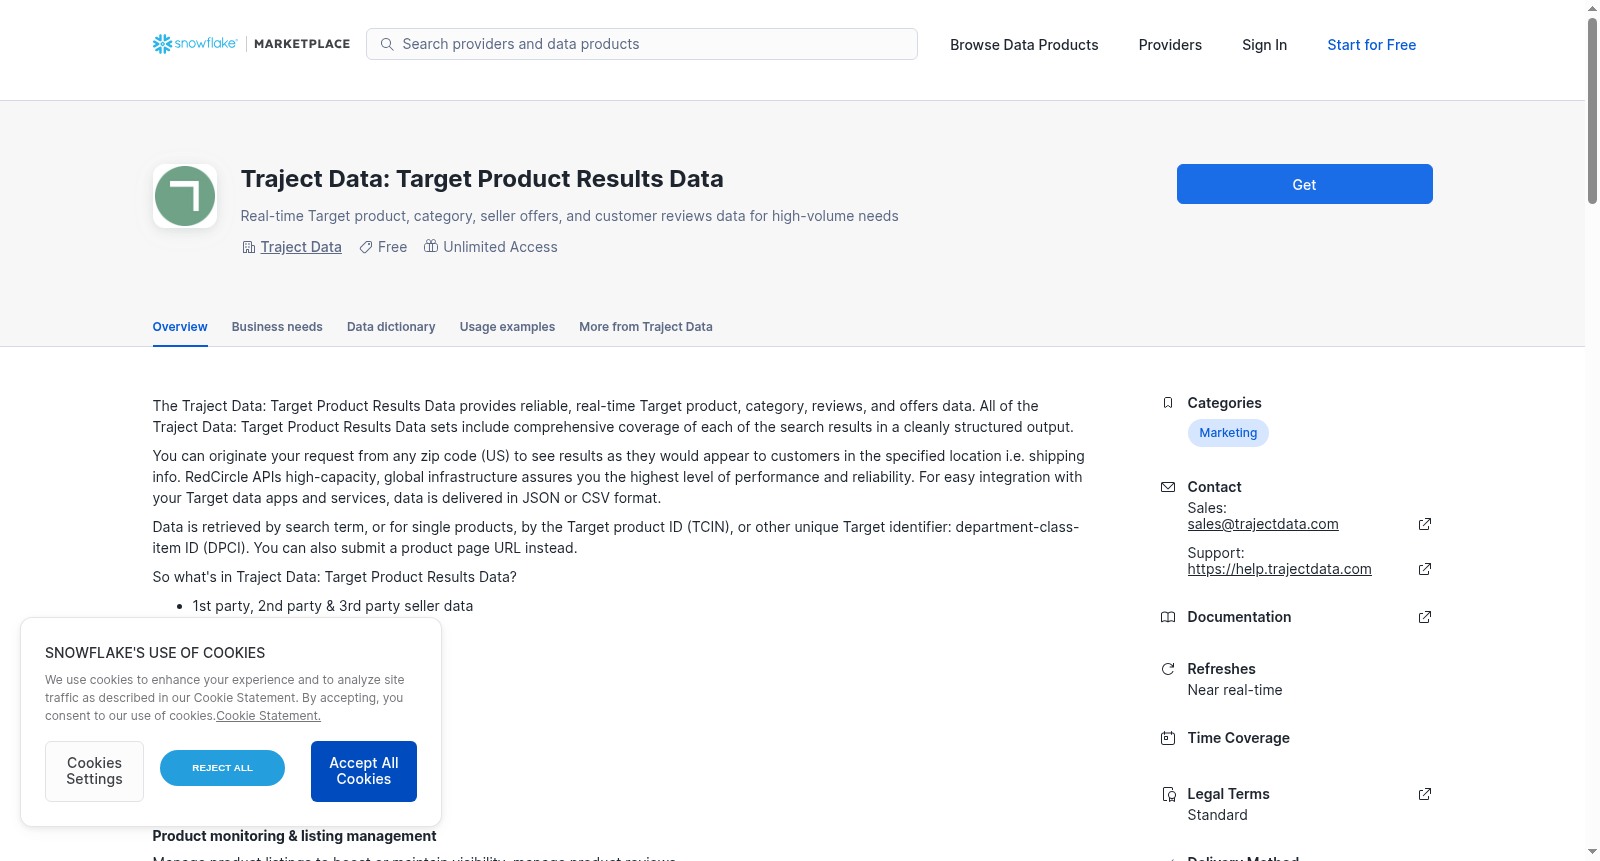This screenshot has width=1600, height=861.
Task: Open the https://help.trajectdata.com support link
Action: point(1280,569)
